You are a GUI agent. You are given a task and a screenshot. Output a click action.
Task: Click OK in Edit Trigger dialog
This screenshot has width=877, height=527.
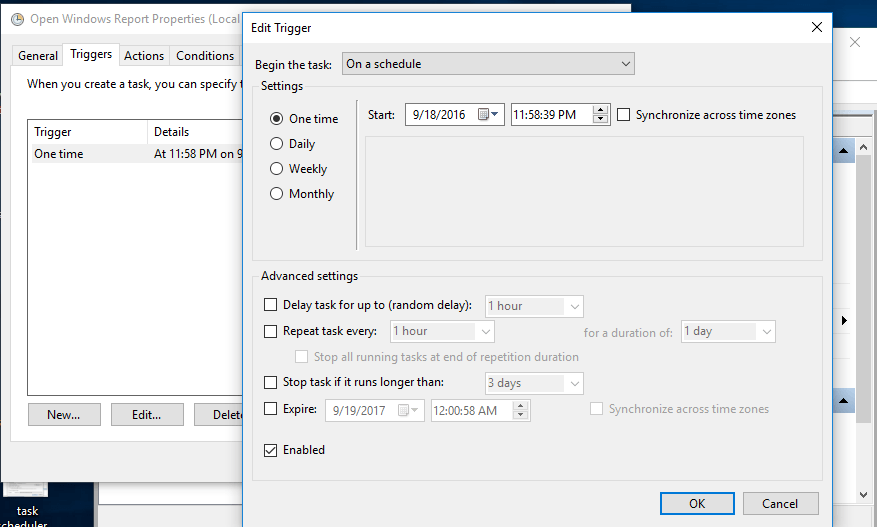[697, 504]
